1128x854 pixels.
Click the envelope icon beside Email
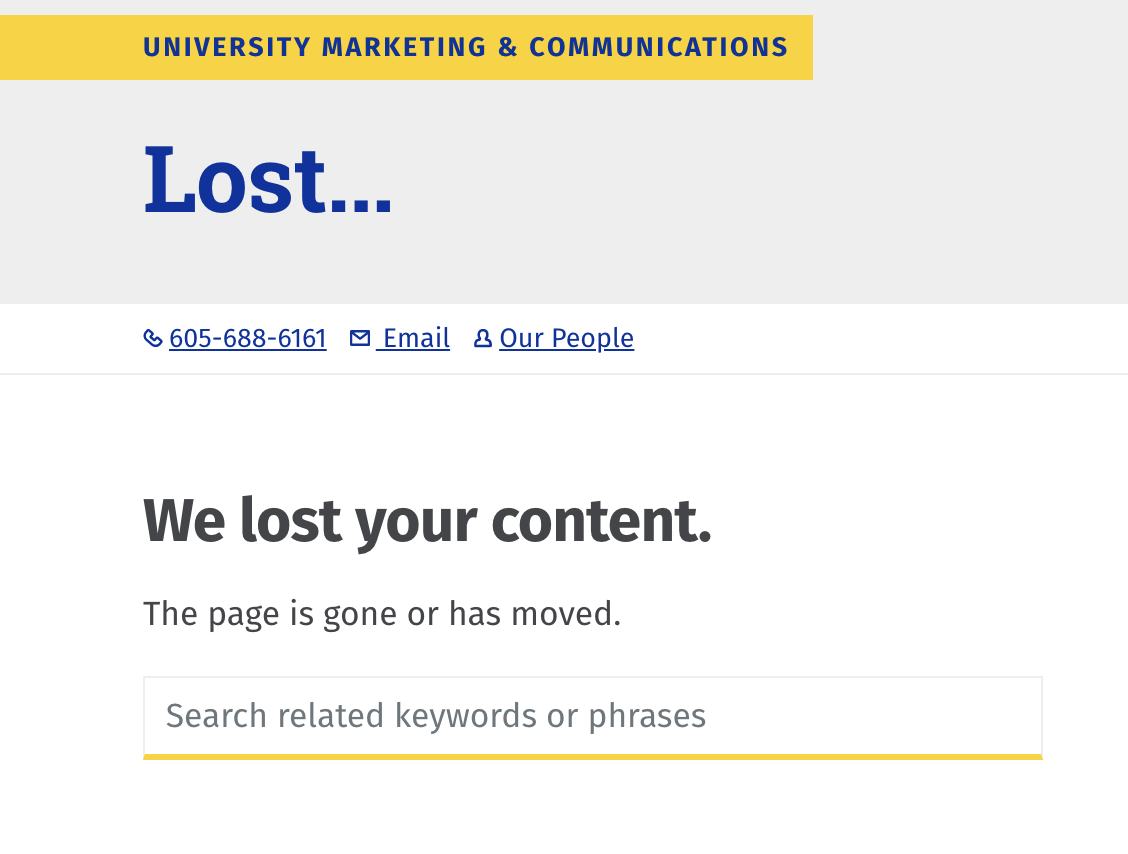tap(360, 337)
